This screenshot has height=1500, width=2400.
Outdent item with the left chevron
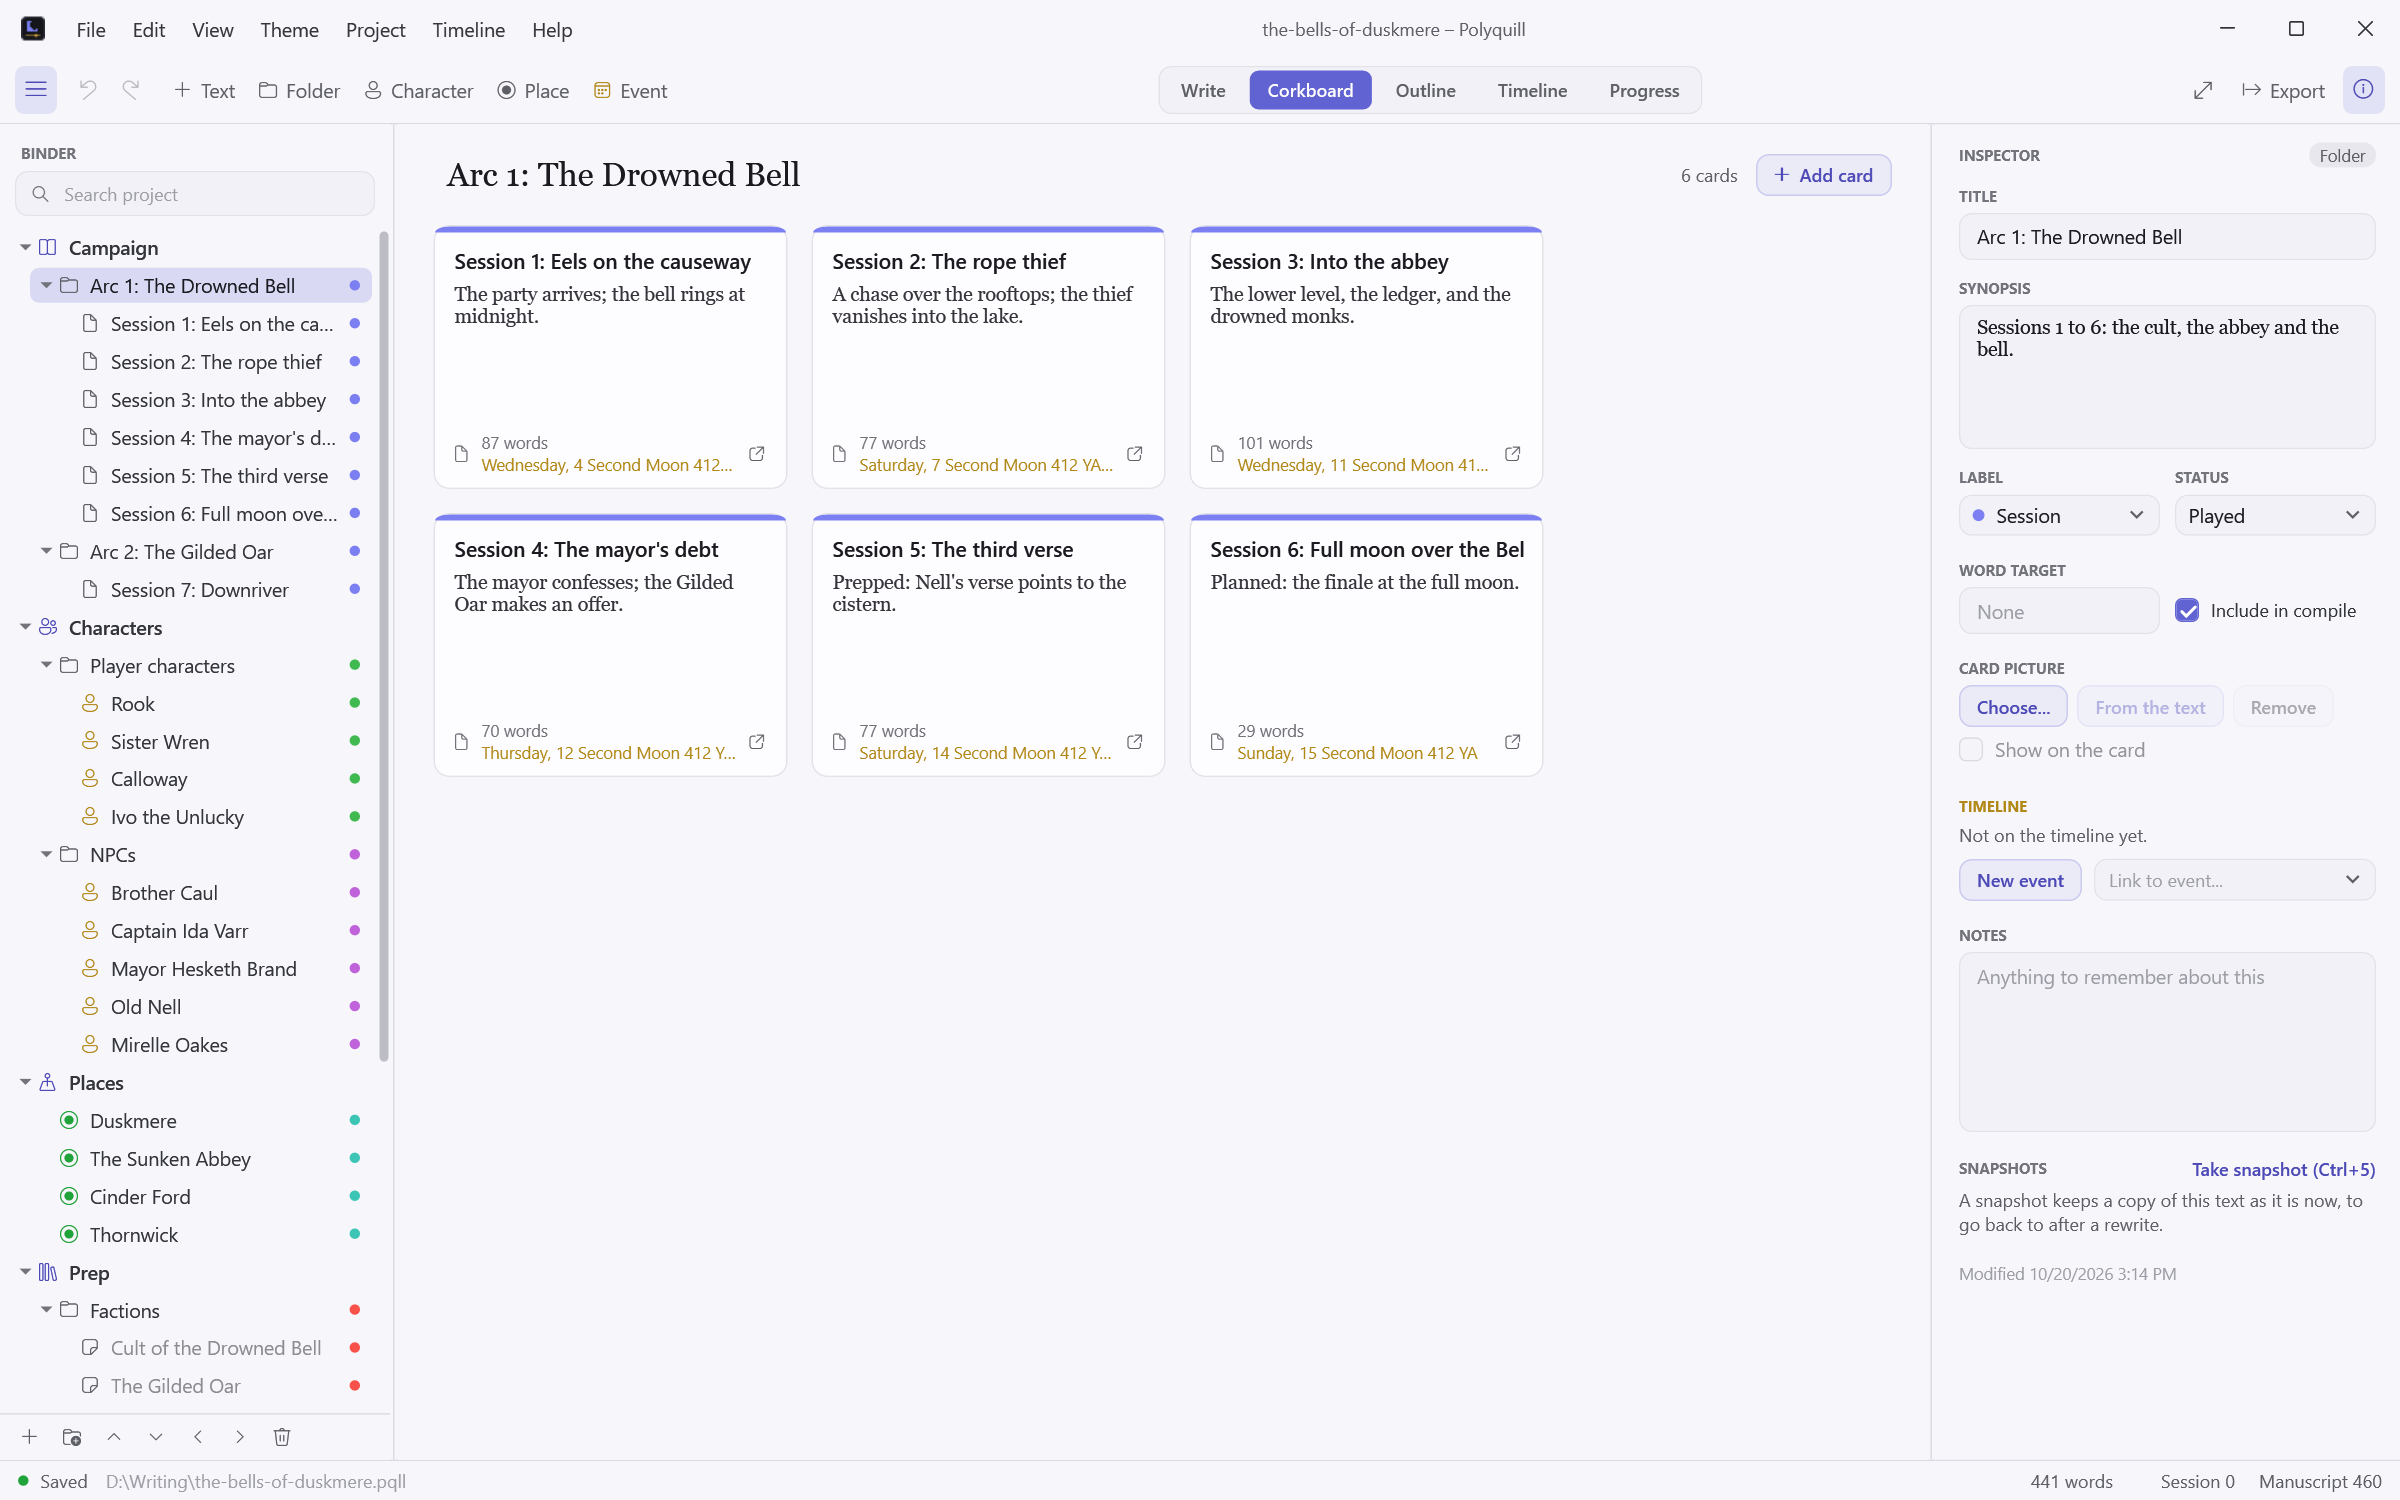(198, 1437)
